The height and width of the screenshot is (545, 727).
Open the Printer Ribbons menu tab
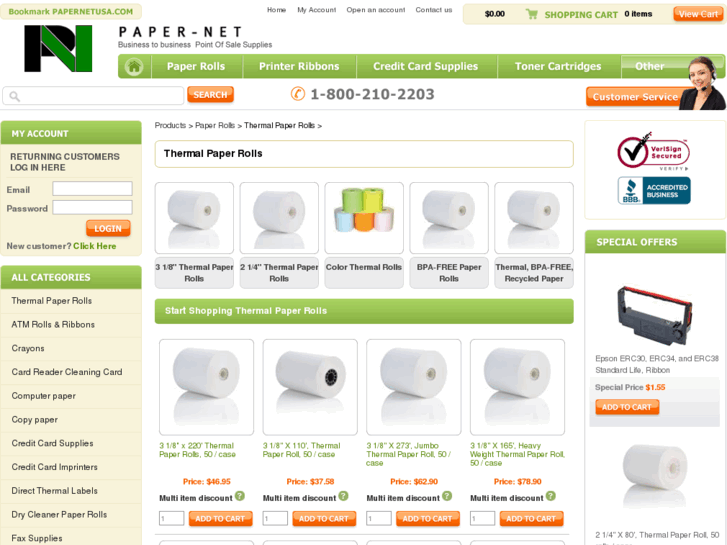[x=299, y=66]
